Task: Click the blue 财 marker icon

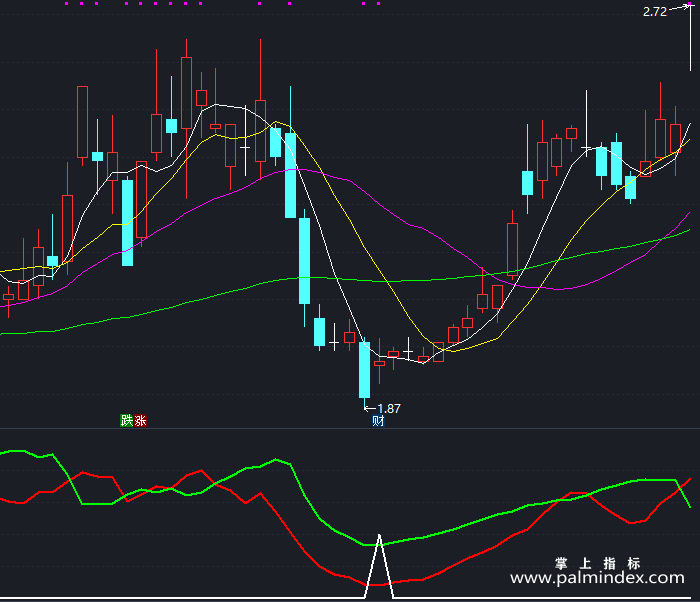Action: pyautogui.click(x=378, y=421)
